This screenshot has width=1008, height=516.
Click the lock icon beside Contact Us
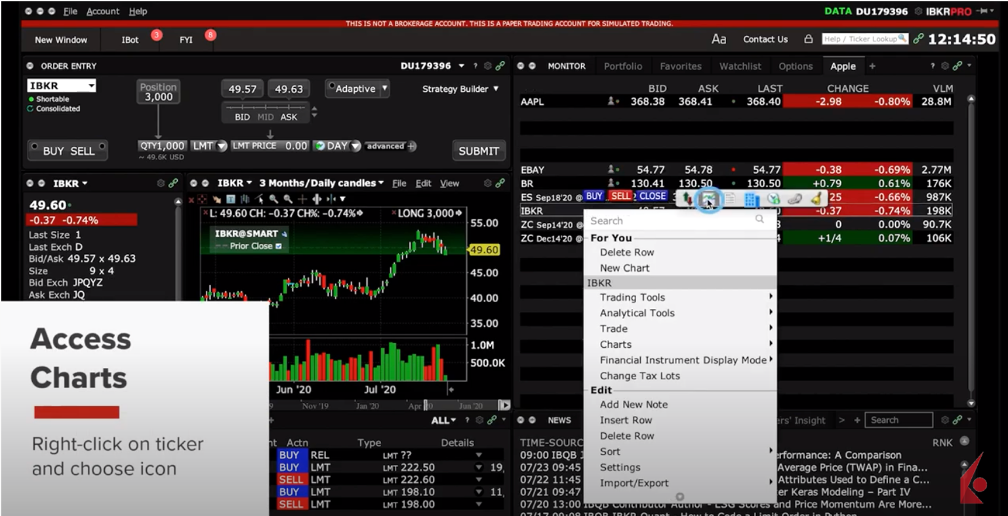pos(808,39)
